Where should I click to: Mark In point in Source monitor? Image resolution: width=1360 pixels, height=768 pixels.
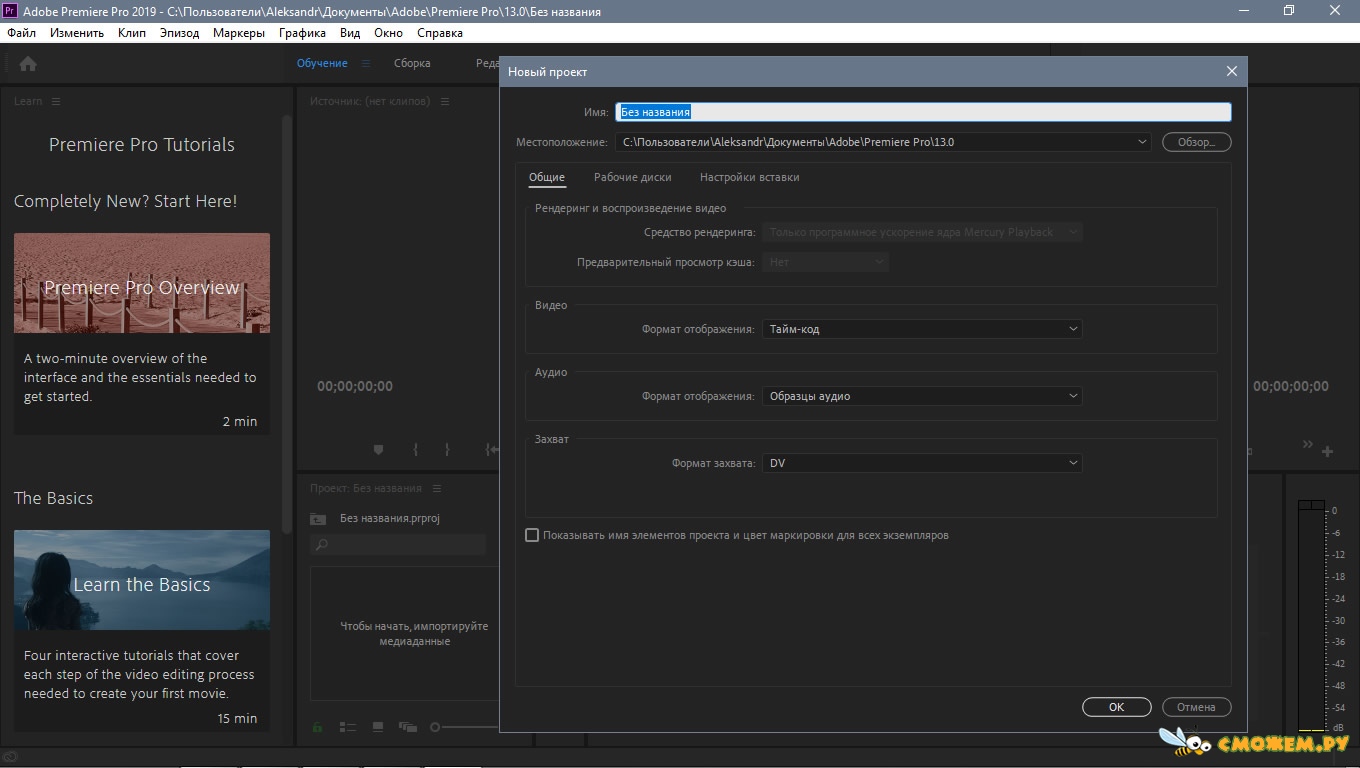415,450
